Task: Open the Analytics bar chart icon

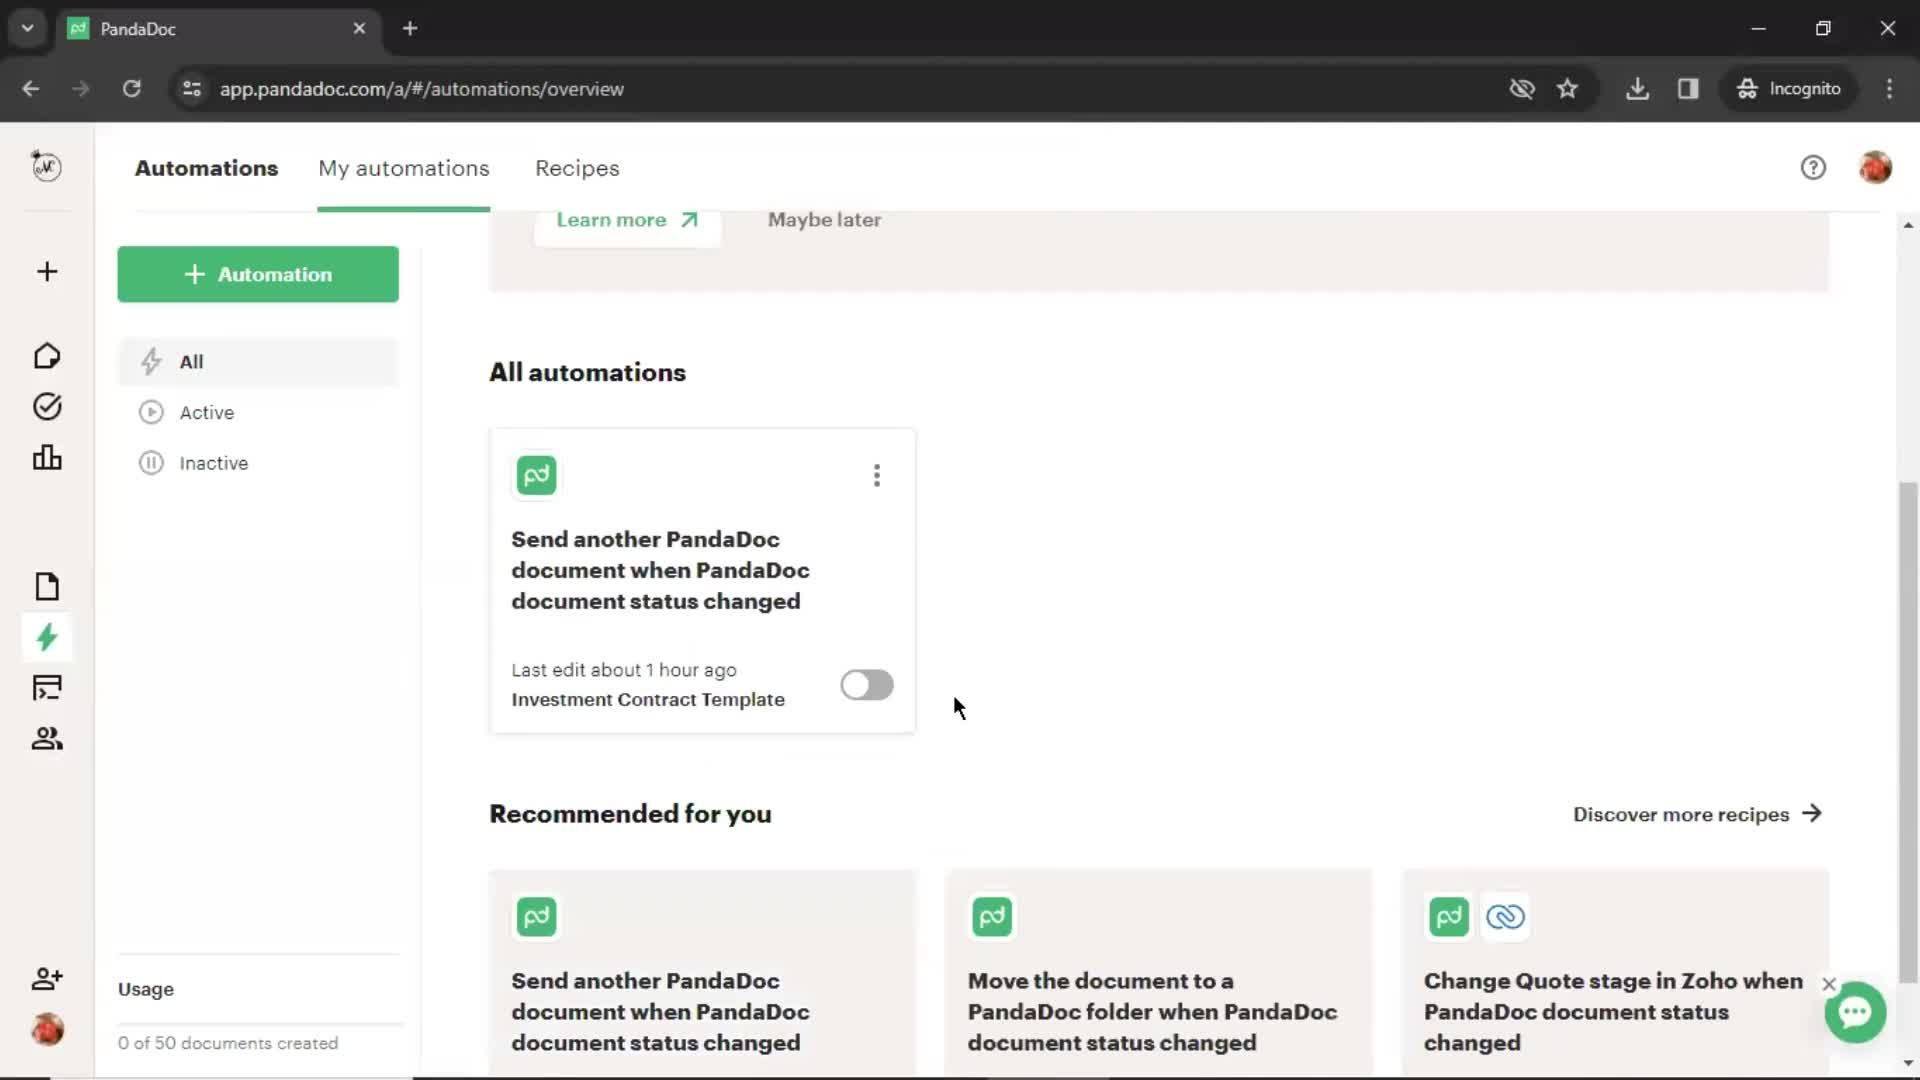Action: 47,456
